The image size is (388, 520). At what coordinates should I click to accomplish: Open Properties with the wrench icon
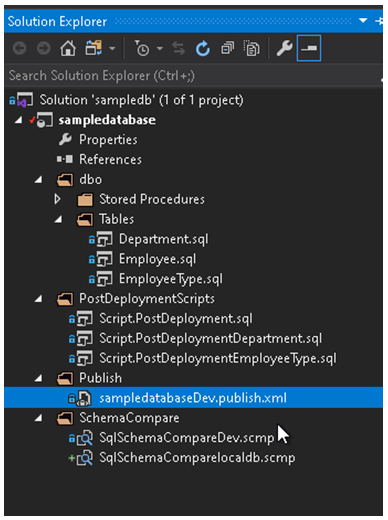(284, 49)
